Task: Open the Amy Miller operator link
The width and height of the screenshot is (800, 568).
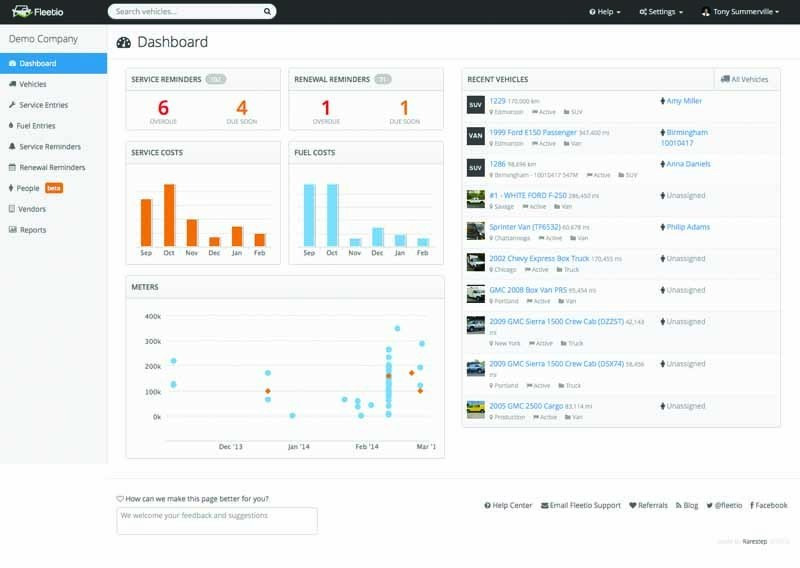Action: 684,101
